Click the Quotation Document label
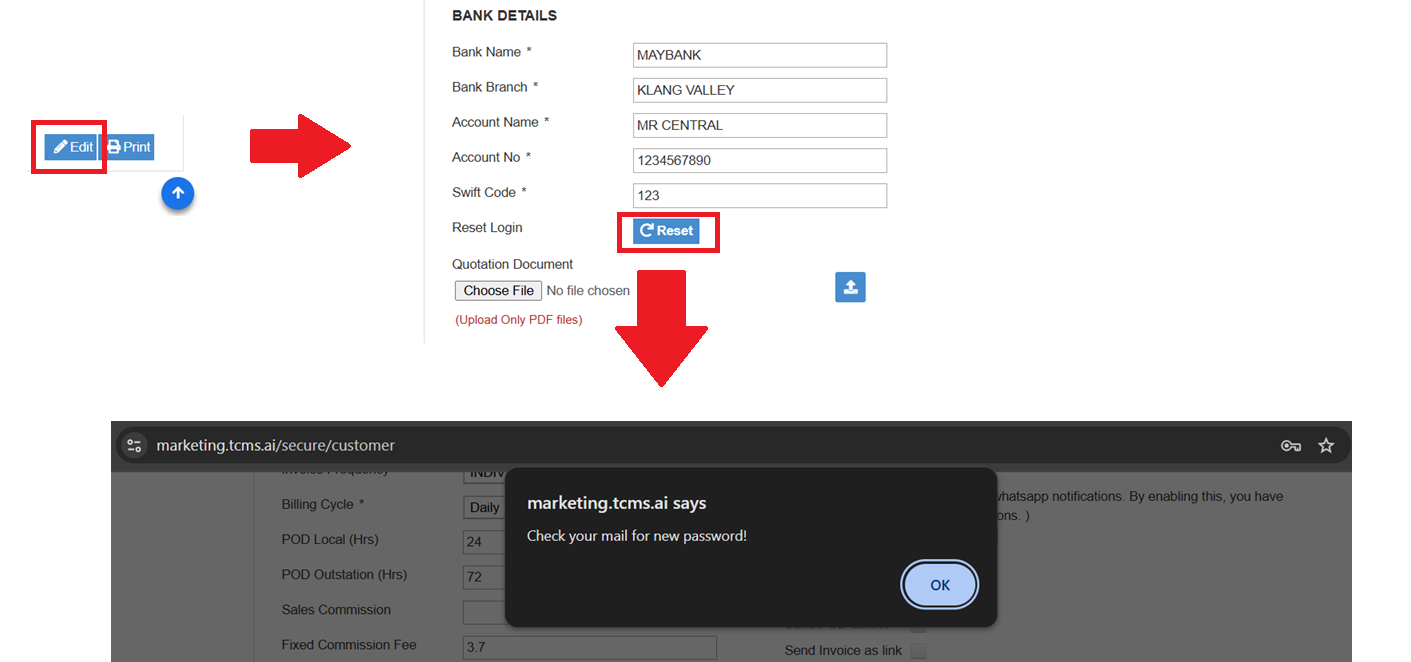 513,264
